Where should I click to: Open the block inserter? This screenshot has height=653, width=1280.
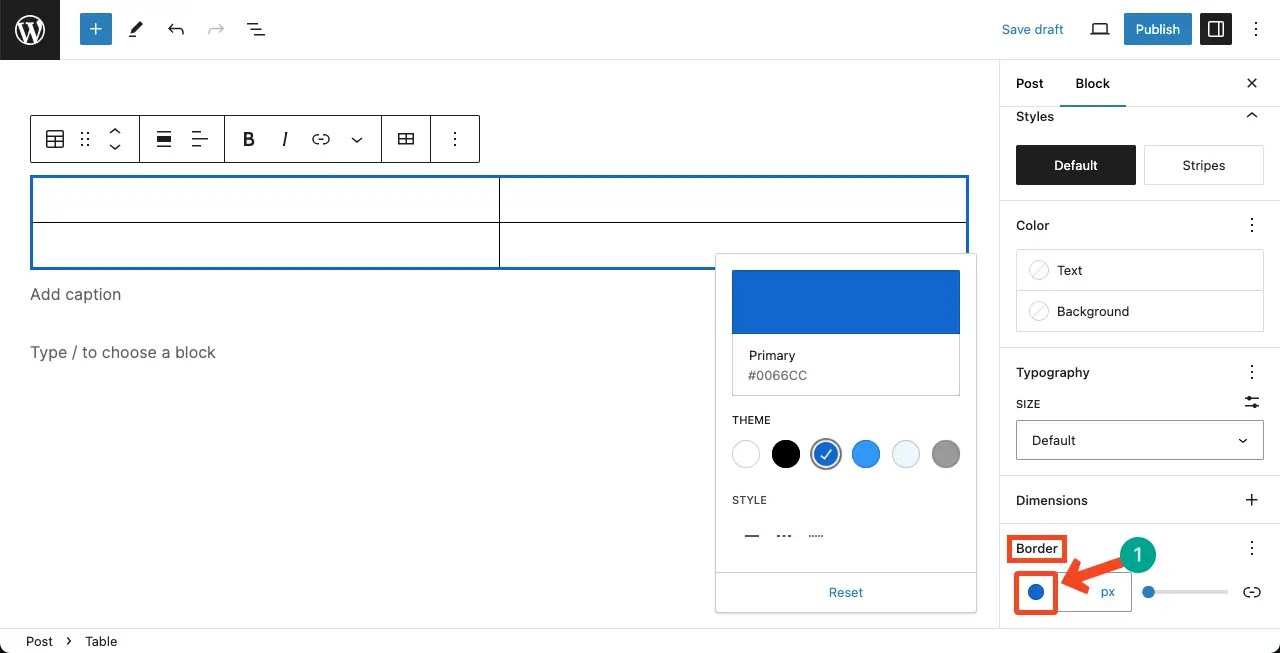pyautogui.click(x=95, y=29)
